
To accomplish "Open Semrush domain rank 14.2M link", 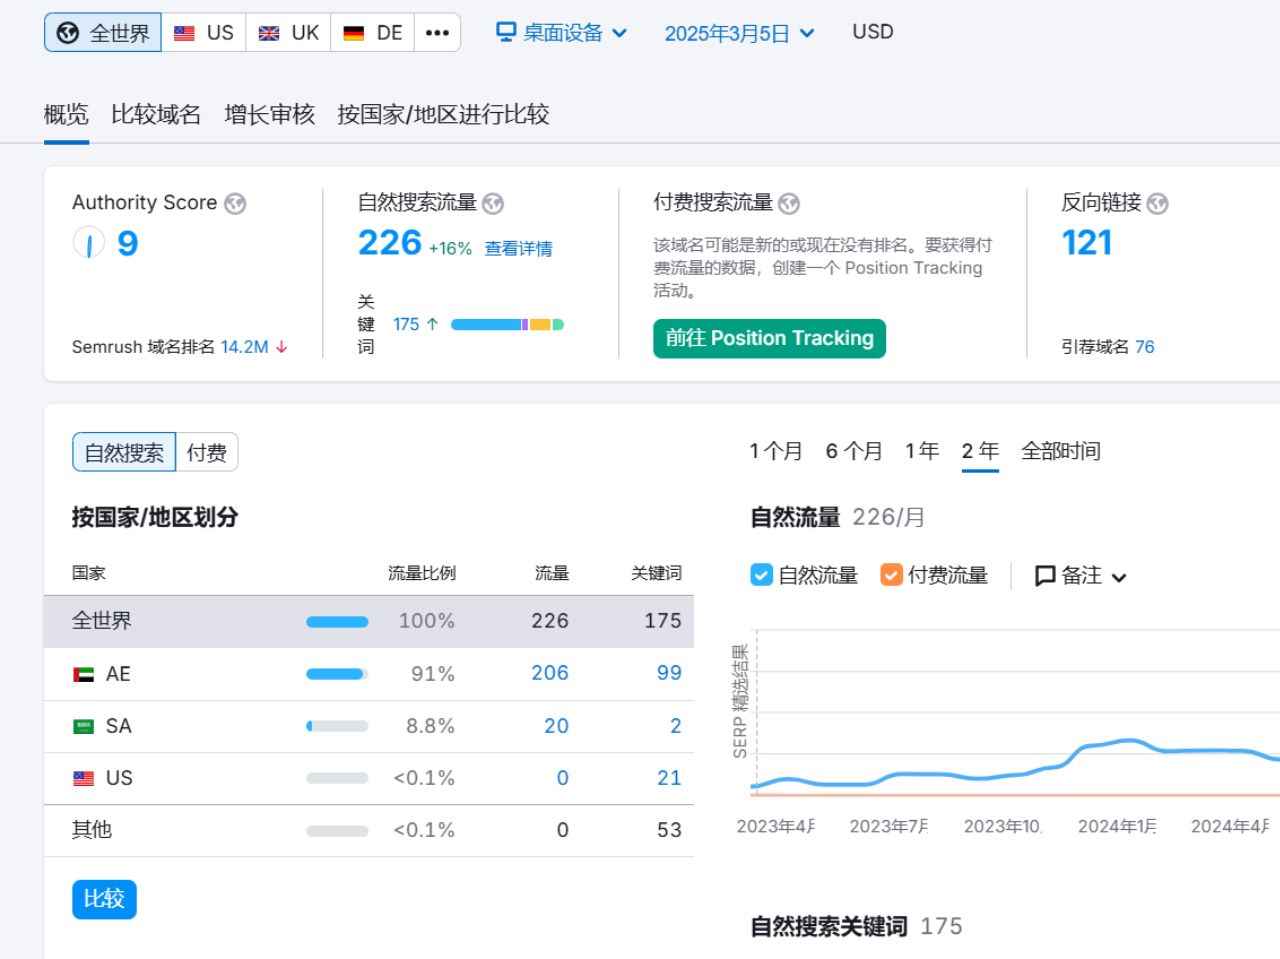I will [x=244, y=347].
